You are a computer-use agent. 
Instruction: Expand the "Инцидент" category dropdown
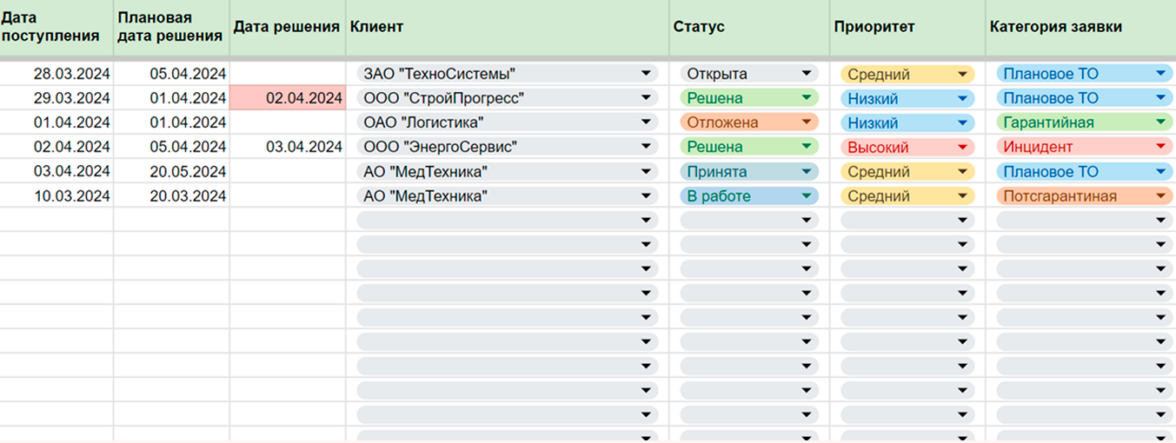1082,147
